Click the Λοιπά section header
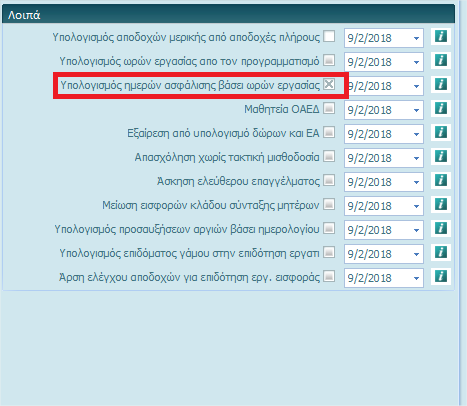 (228, 14)
